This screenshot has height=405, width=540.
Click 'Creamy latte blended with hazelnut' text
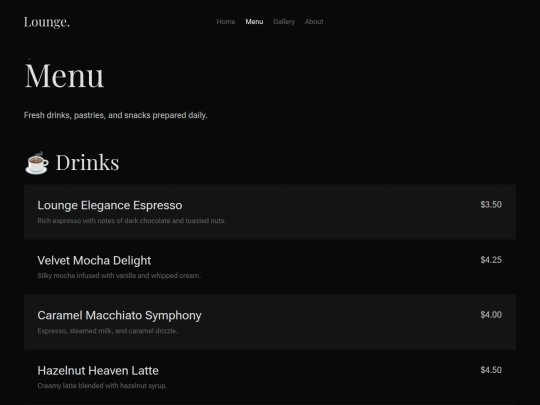102,386
